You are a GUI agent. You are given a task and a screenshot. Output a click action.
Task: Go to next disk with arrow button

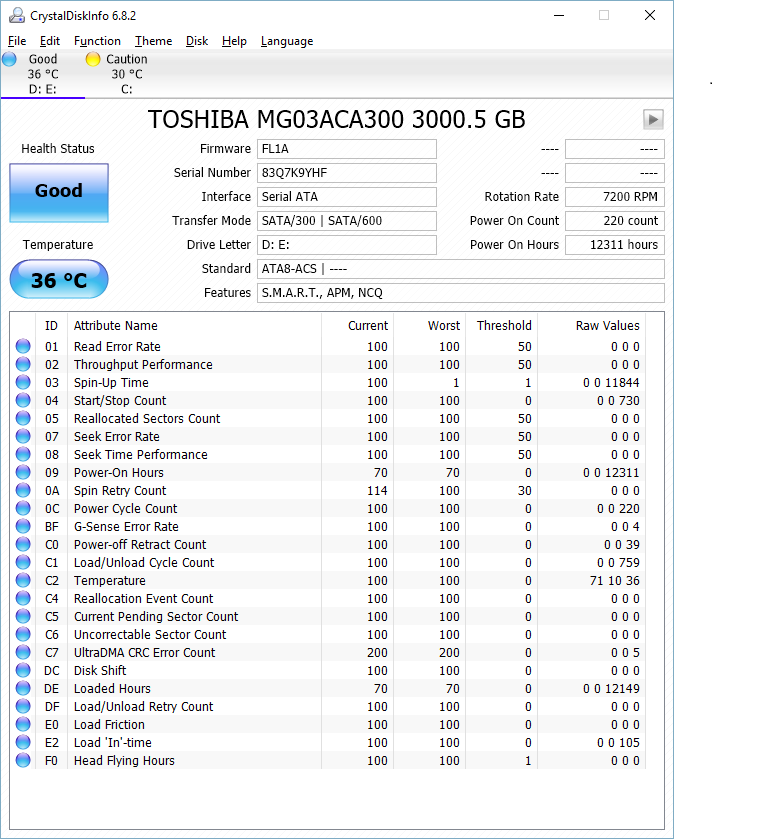653,119
